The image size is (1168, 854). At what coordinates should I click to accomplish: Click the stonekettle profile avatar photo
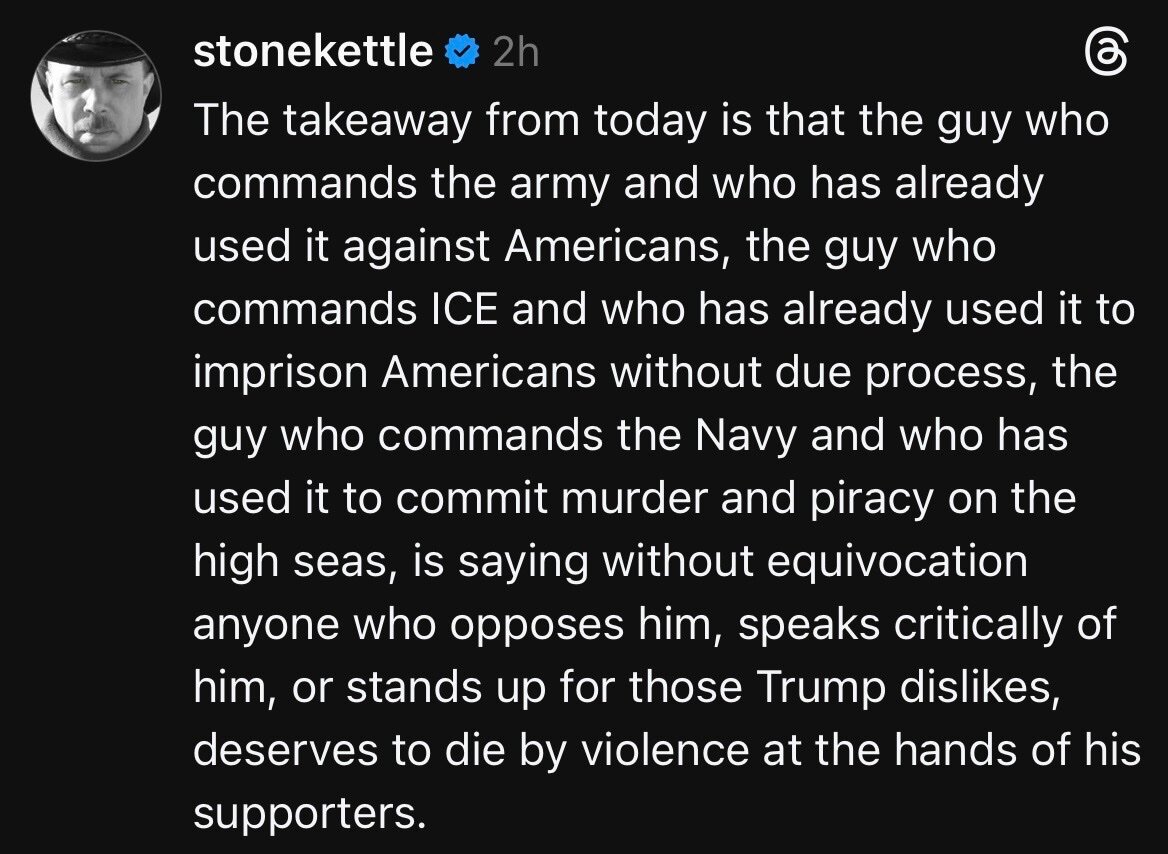pyautogui.click(x=97, y=97)
